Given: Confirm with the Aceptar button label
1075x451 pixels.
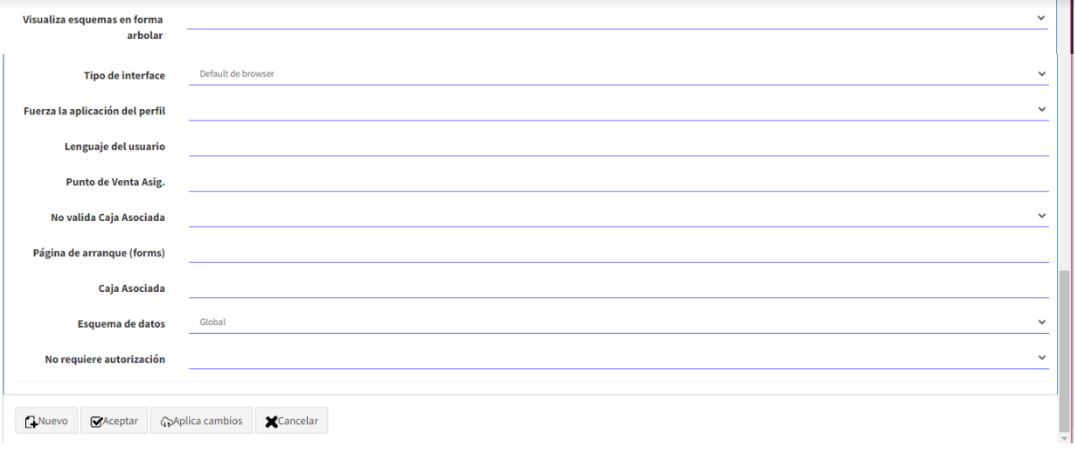Looking at the screenshot, I should (x=120, y=421).
